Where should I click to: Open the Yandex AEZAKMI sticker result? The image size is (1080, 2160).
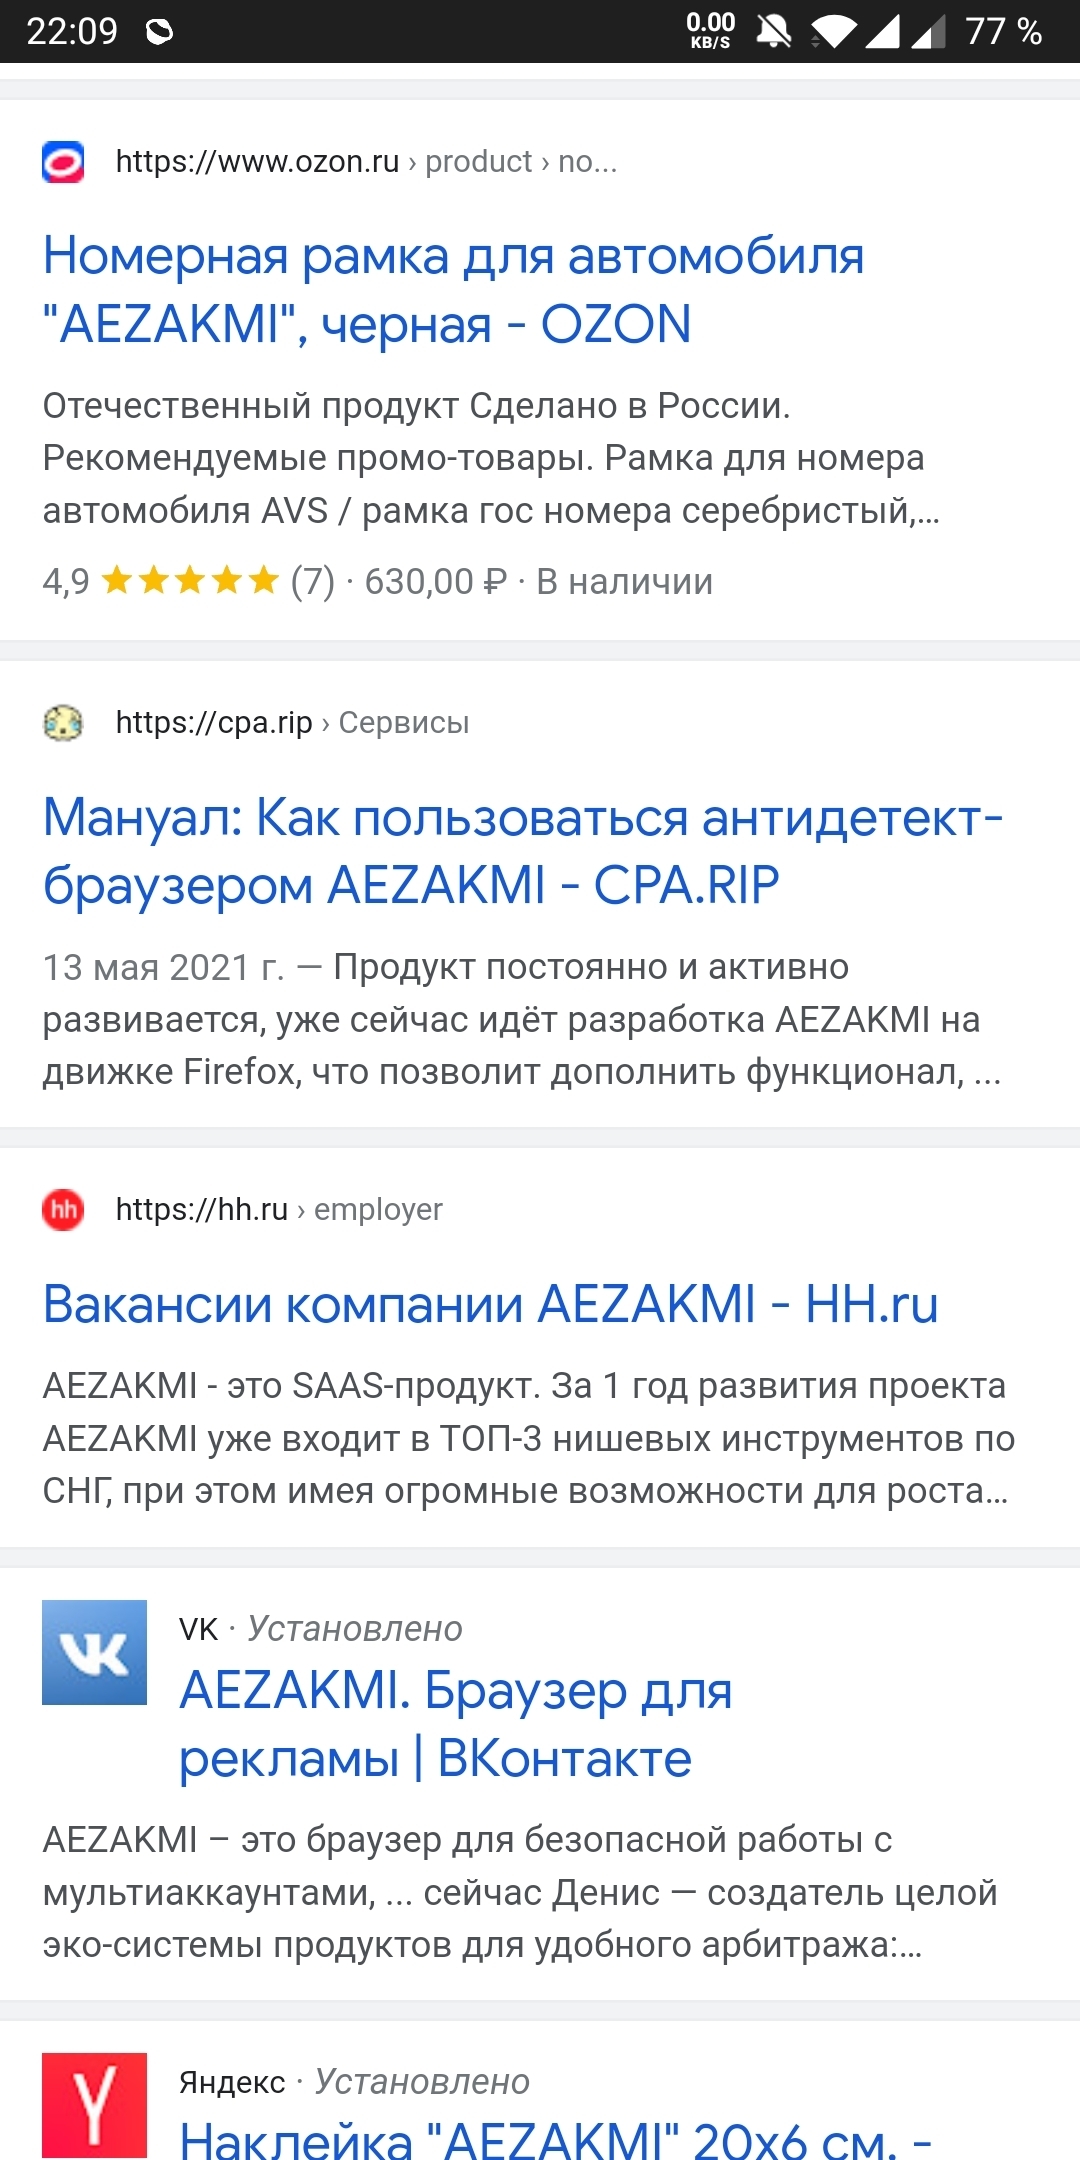pyautogui.click(x=555, y=2140)
